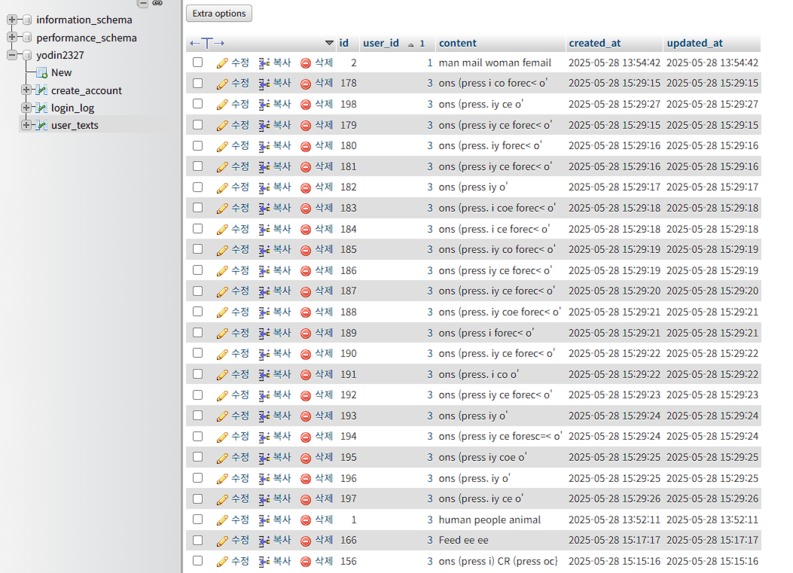Click the red delete icon for row id 187
The width and height of the screenshot is (793, 573).
point(305,292)
